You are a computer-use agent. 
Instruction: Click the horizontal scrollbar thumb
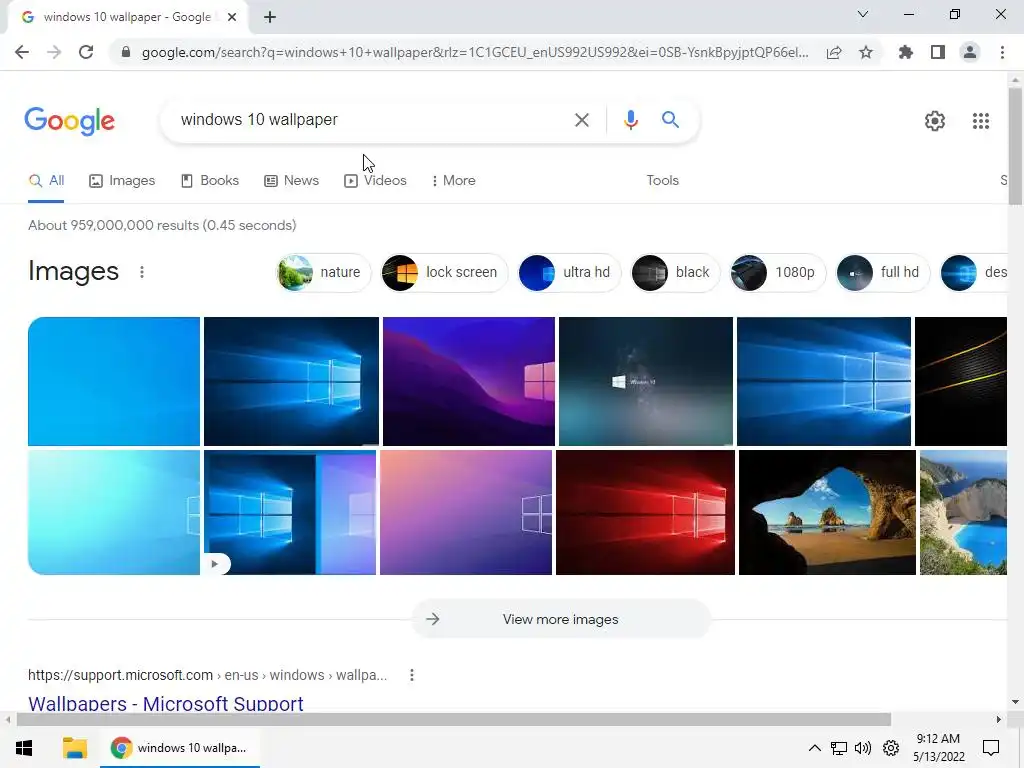(454, 720)
